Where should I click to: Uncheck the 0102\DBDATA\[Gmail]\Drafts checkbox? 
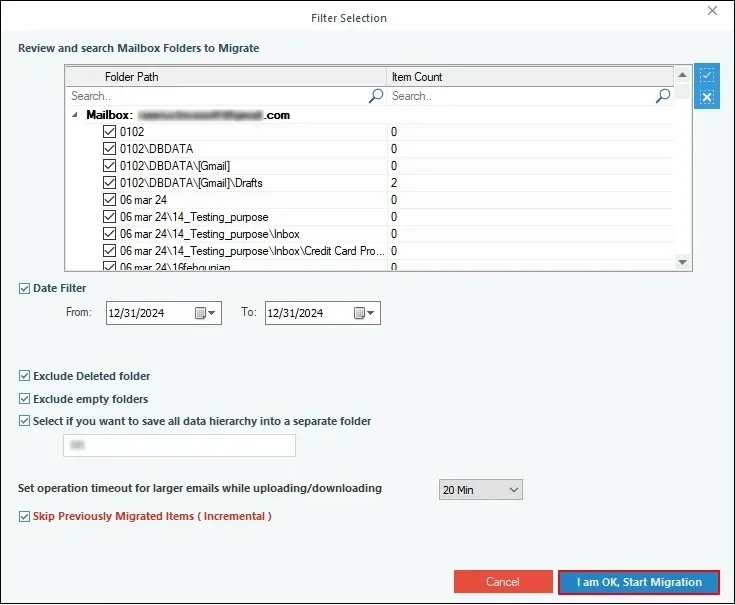(109, 182)
